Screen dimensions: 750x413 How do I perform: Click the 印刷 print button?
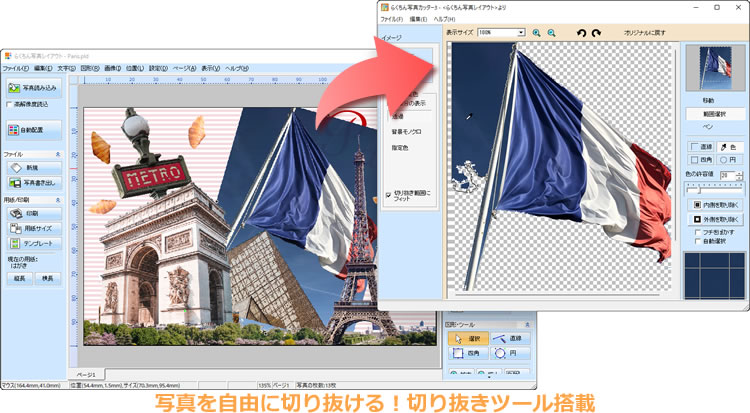[x=34, y=213]
